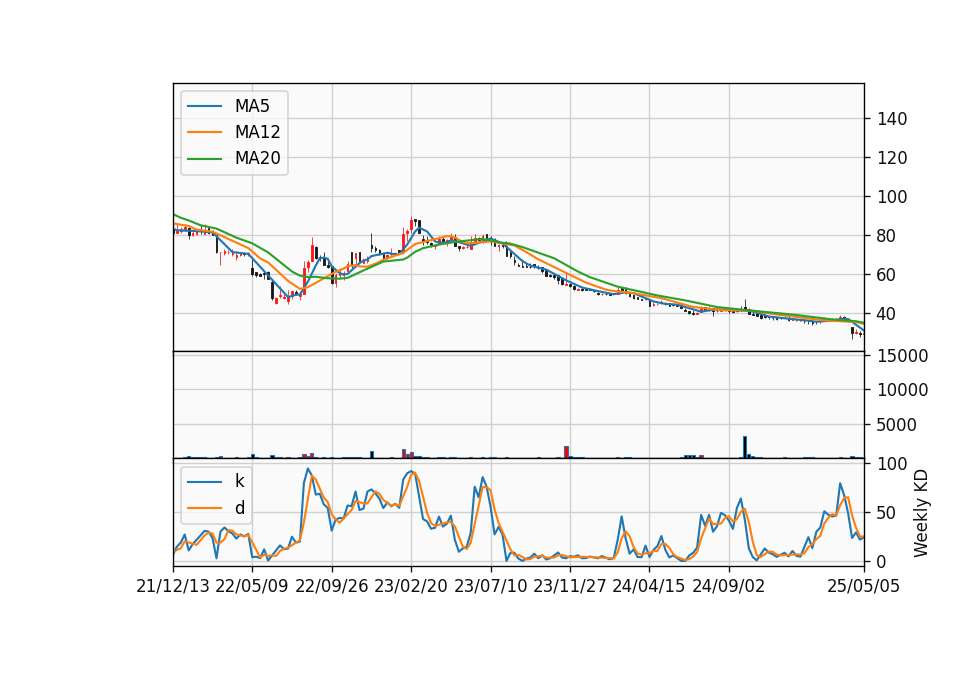Click the 5000 volume axis label
The image size is (960, 690).
pos(897,425)
